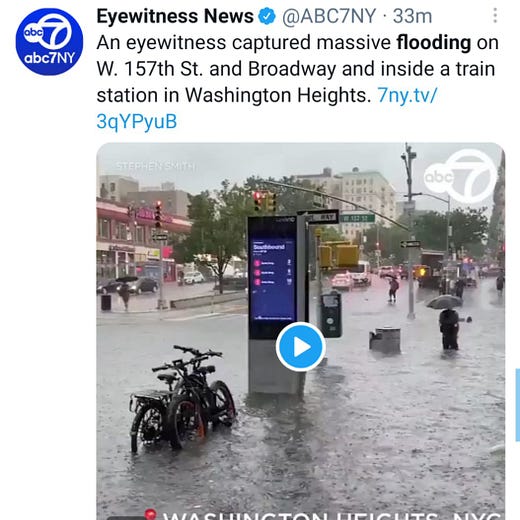
Task: Click the person holding umbrella in water
Action: [448, 321]
